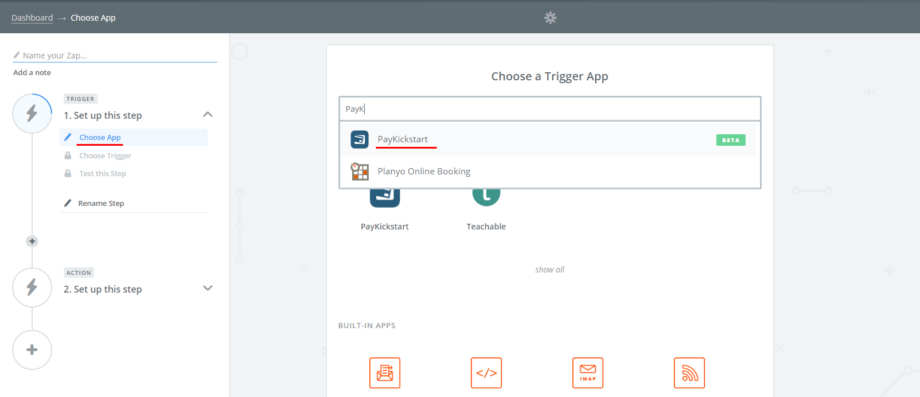Choose the Email built-in app icon
Viewport: 920px width, 397px height.
(x=384, y=372)
